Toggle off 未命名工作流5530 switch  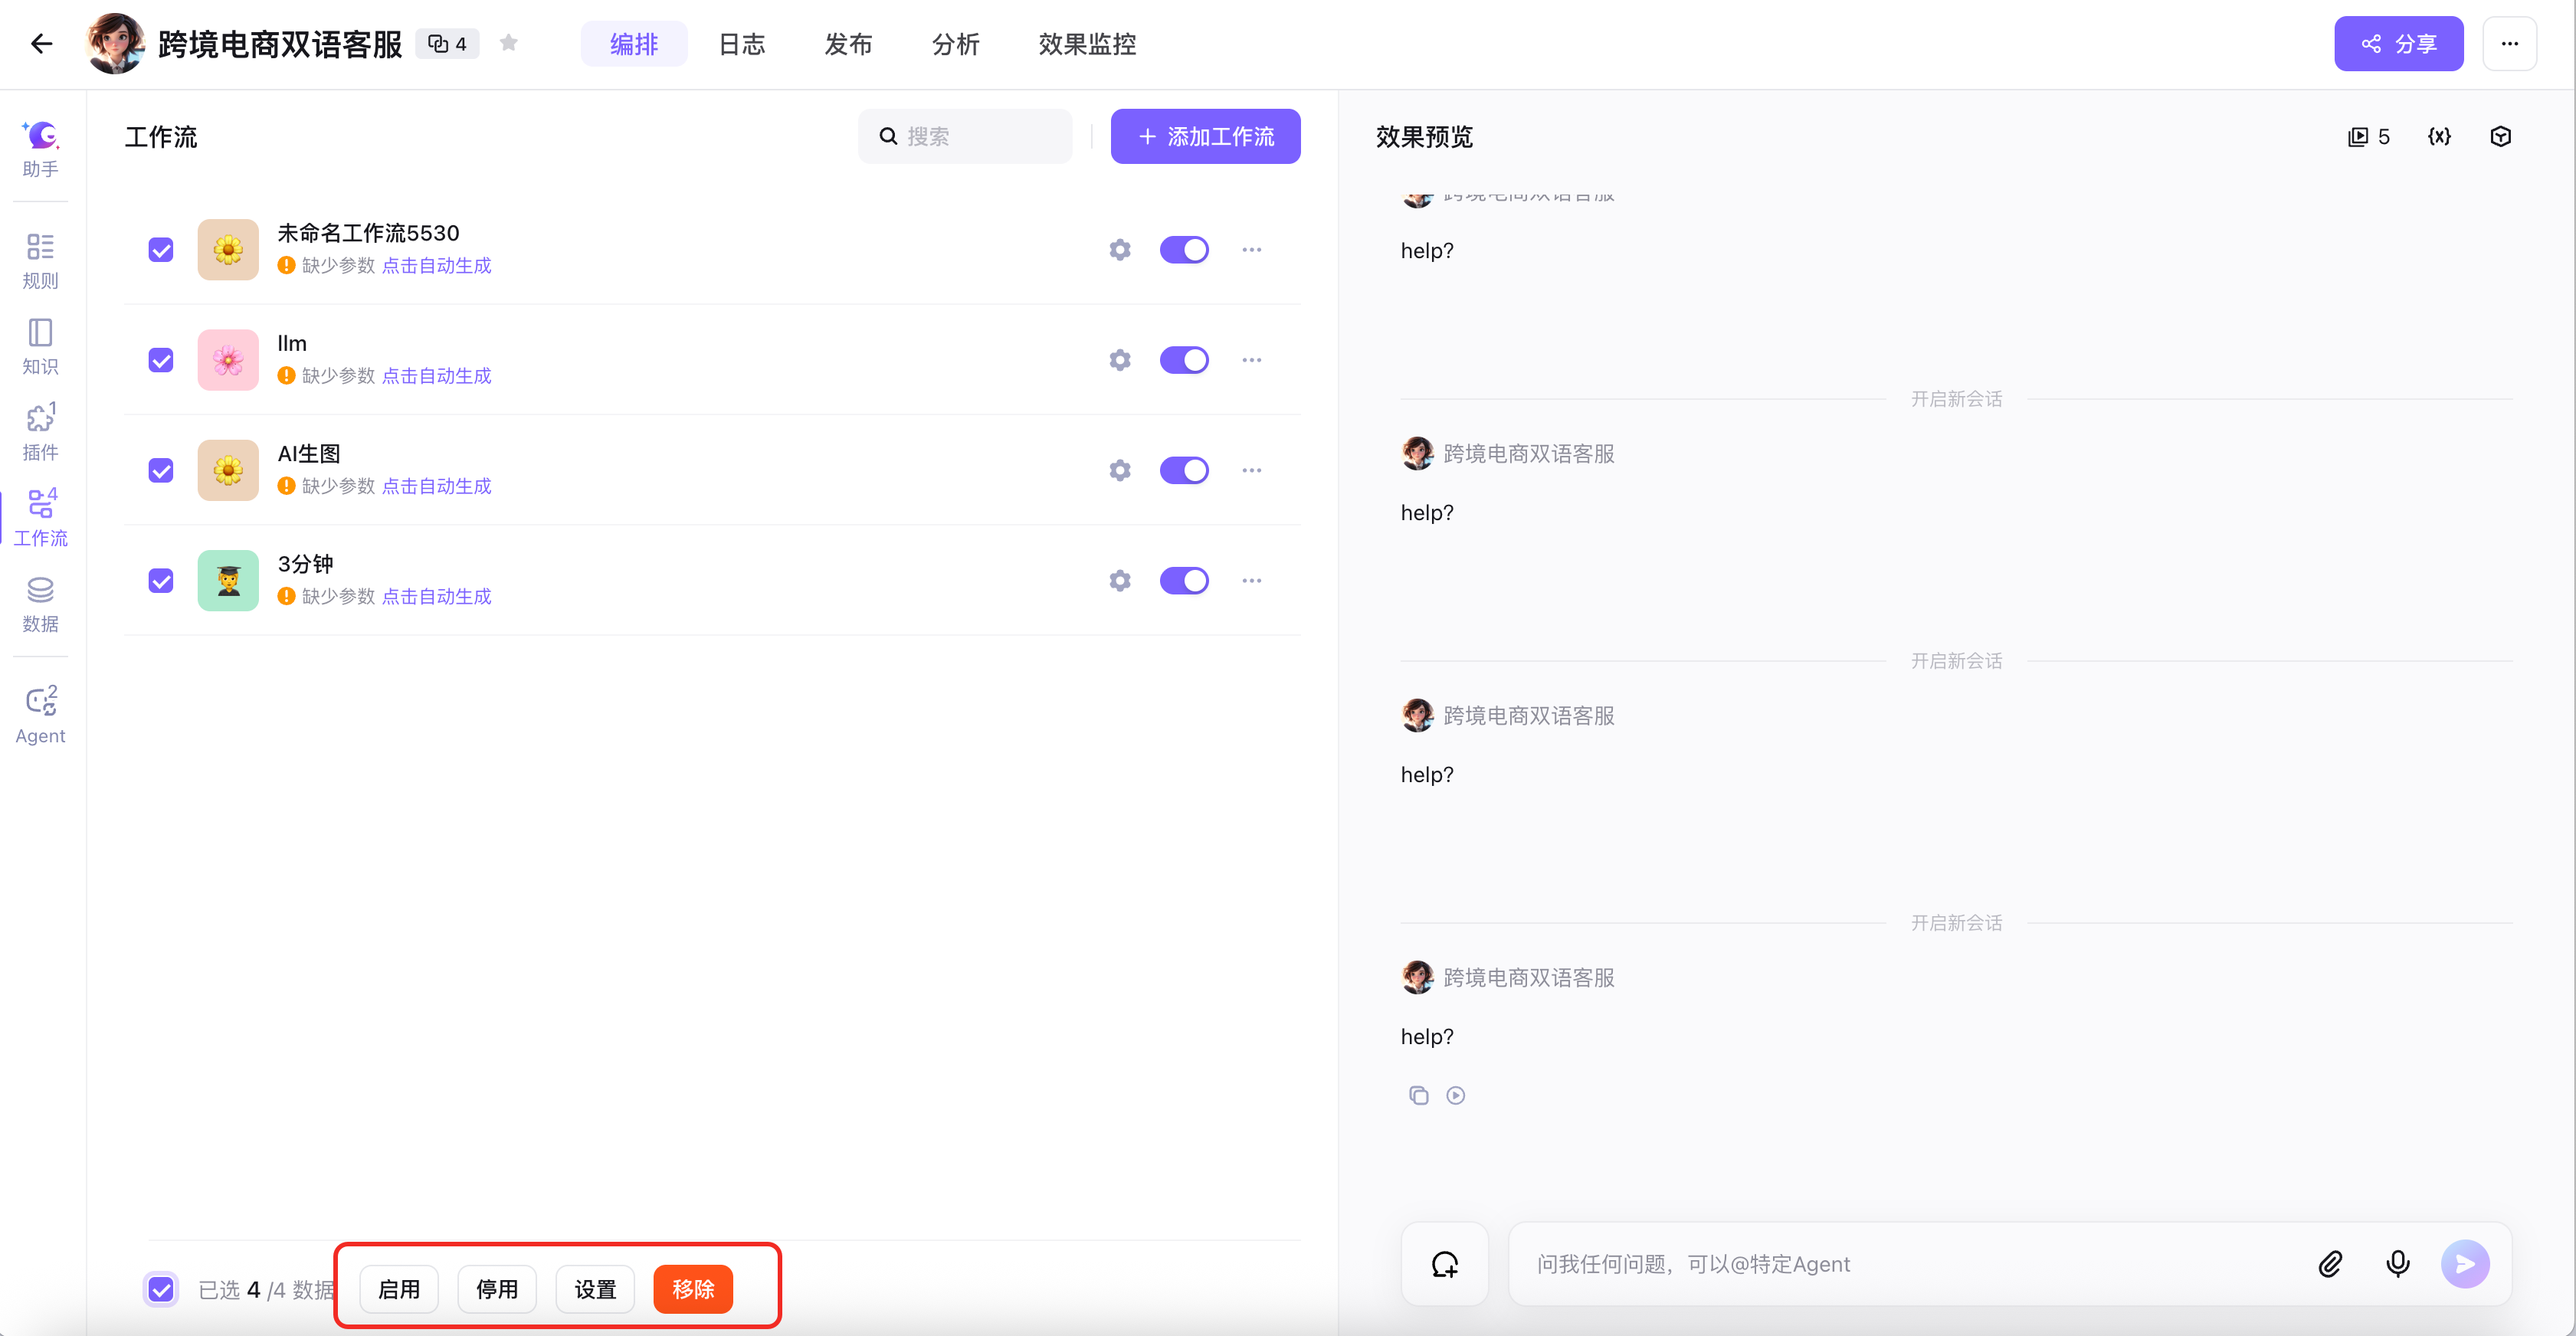(x=1184, y=249)
